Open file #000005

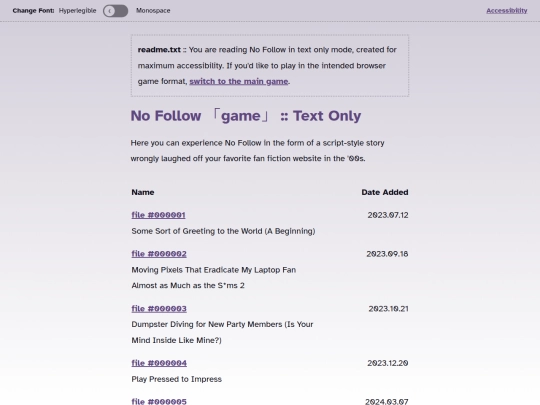click(x=159, y=401)
